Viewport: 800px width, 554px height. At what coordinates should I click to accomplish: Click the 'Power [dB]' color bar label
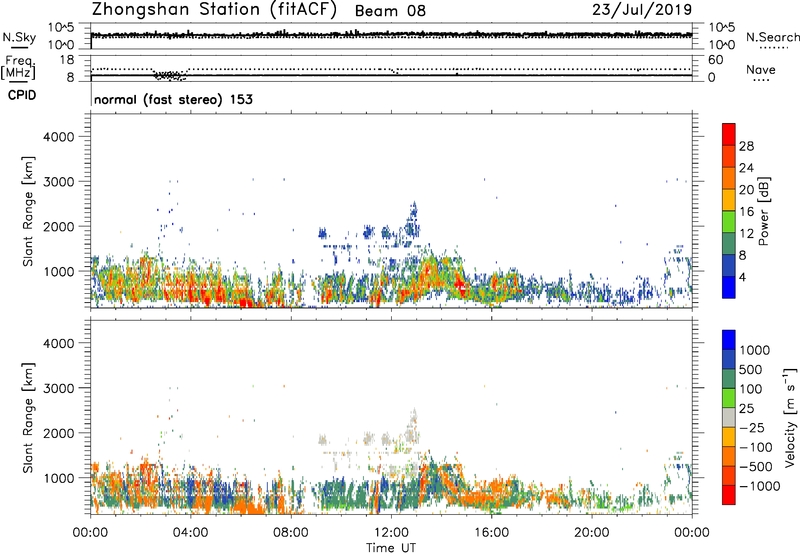(x=763, y=211)
